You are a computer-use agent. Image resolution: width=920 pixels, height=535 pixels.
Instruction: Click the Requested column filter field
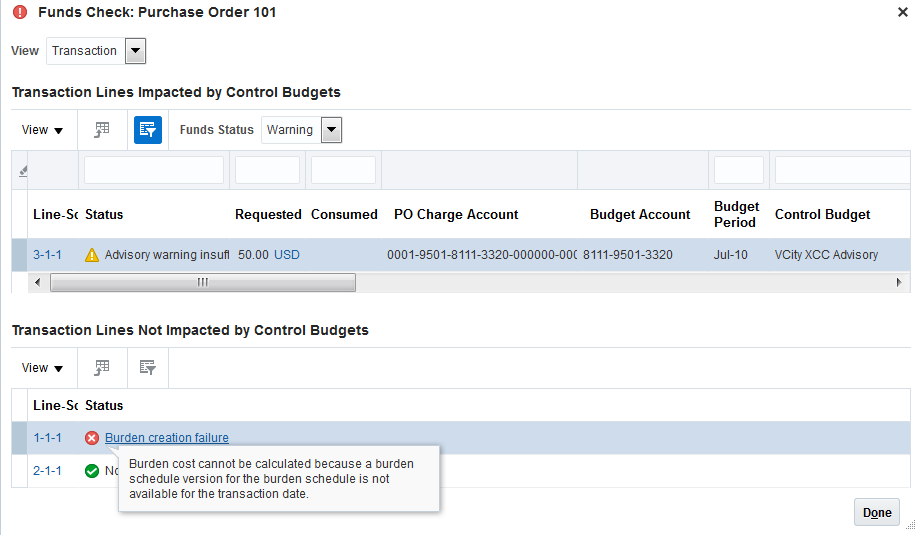tap(267, 171)
